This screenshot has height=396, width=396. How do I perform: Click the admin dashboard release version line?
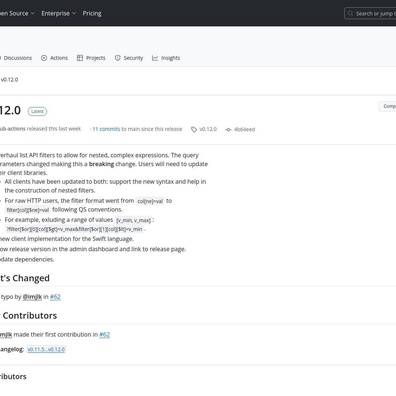[93, 249]
